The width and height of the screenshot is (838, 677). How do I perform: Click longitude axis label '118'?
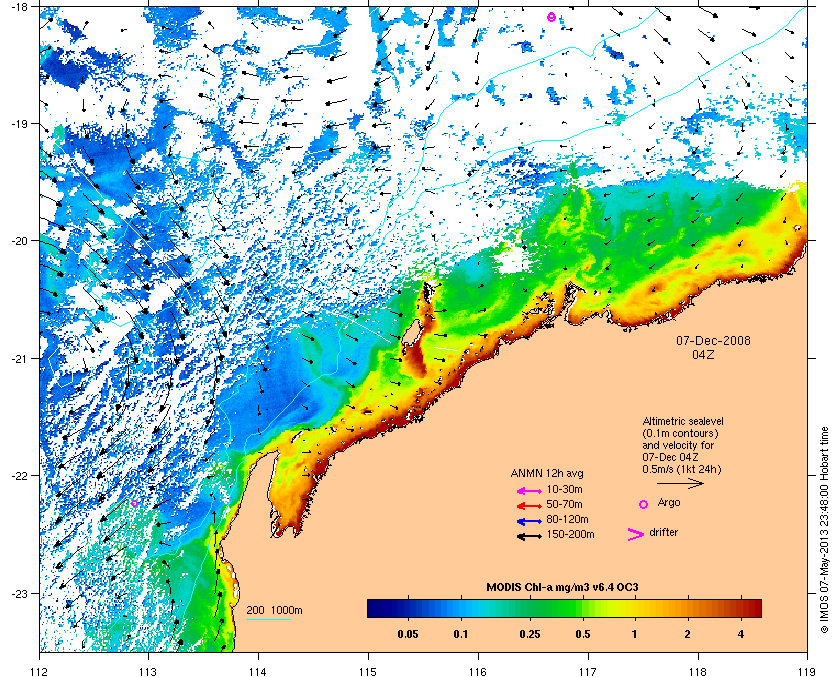click(698, 671)
